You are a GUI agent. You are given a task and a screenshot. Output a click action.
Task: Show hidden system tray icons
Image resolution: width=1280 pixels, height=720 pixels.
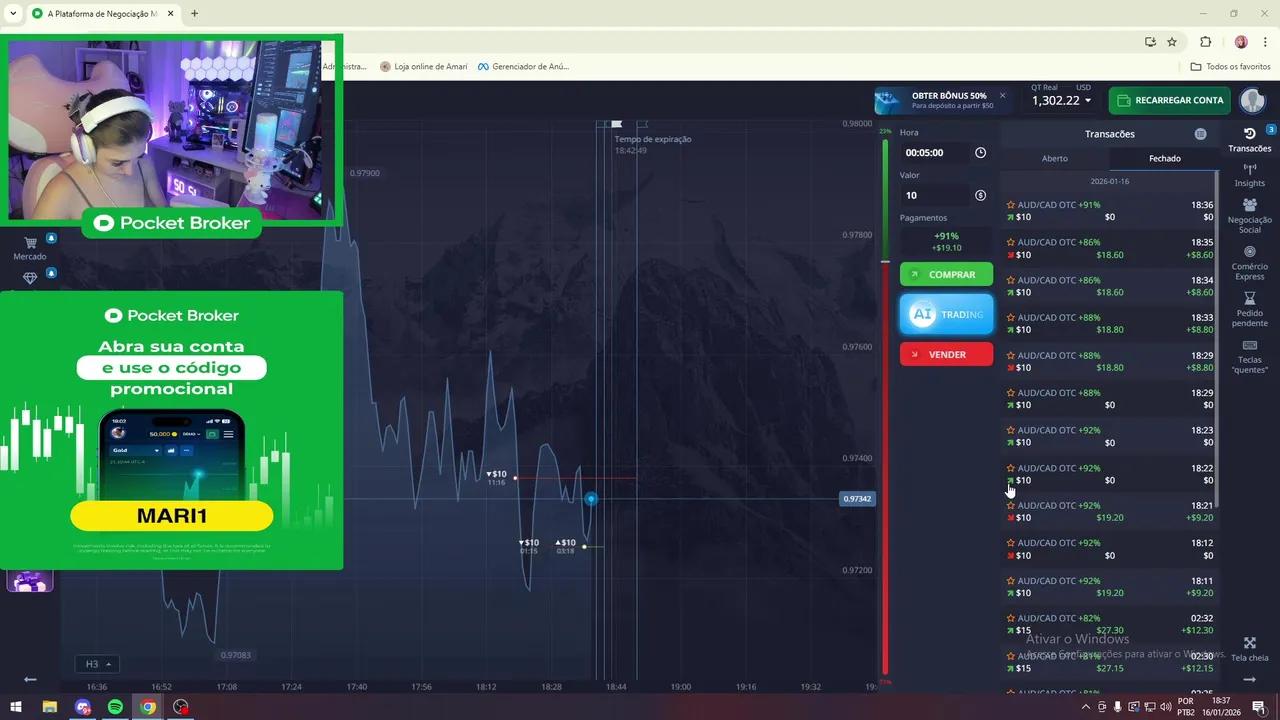coord(1086,707)
